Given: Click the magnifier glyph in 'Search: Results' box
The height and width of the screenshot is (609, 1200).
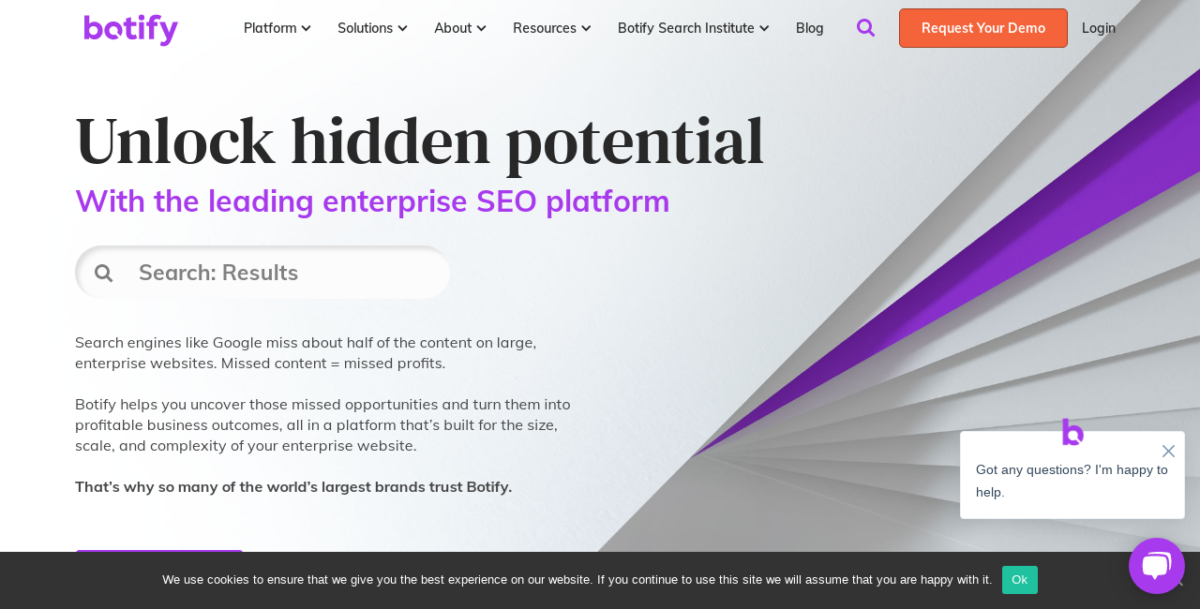Looking at the screenshot, I should pyautogui.click(x=104, y=272).
